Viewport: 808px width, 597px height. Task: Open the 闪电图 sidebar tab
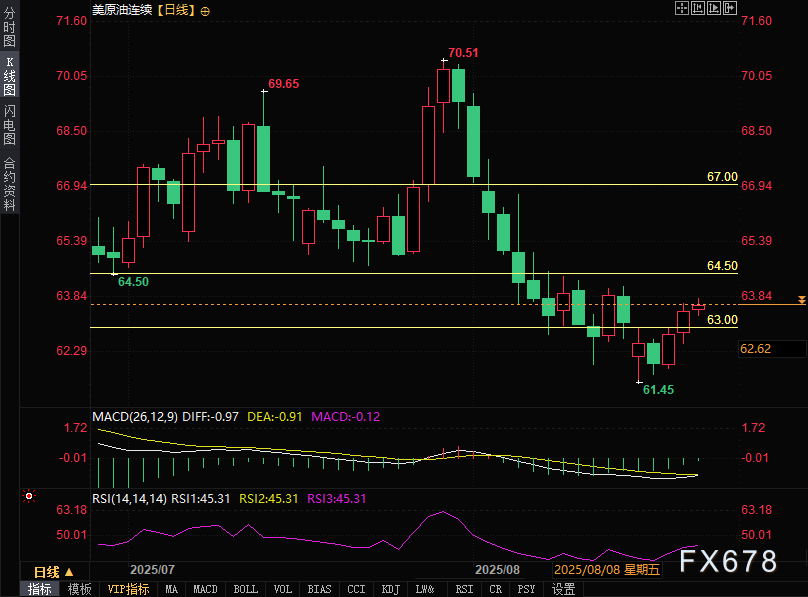(x=9, y=124)
